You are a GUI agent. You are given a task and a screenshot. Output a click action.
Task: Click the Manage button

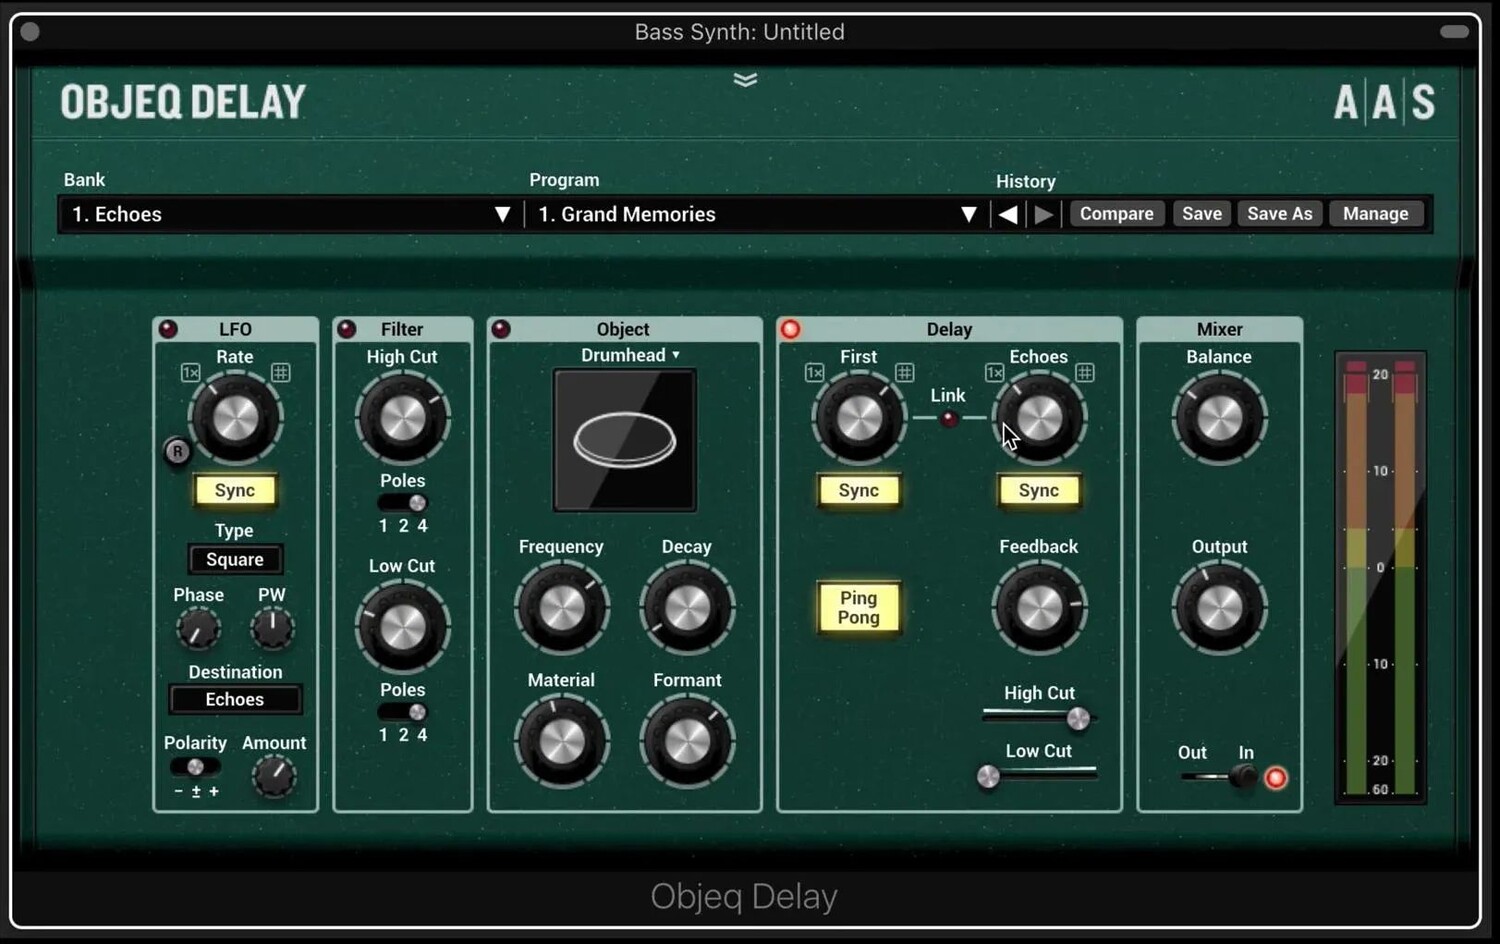(x=1376, y=213)
